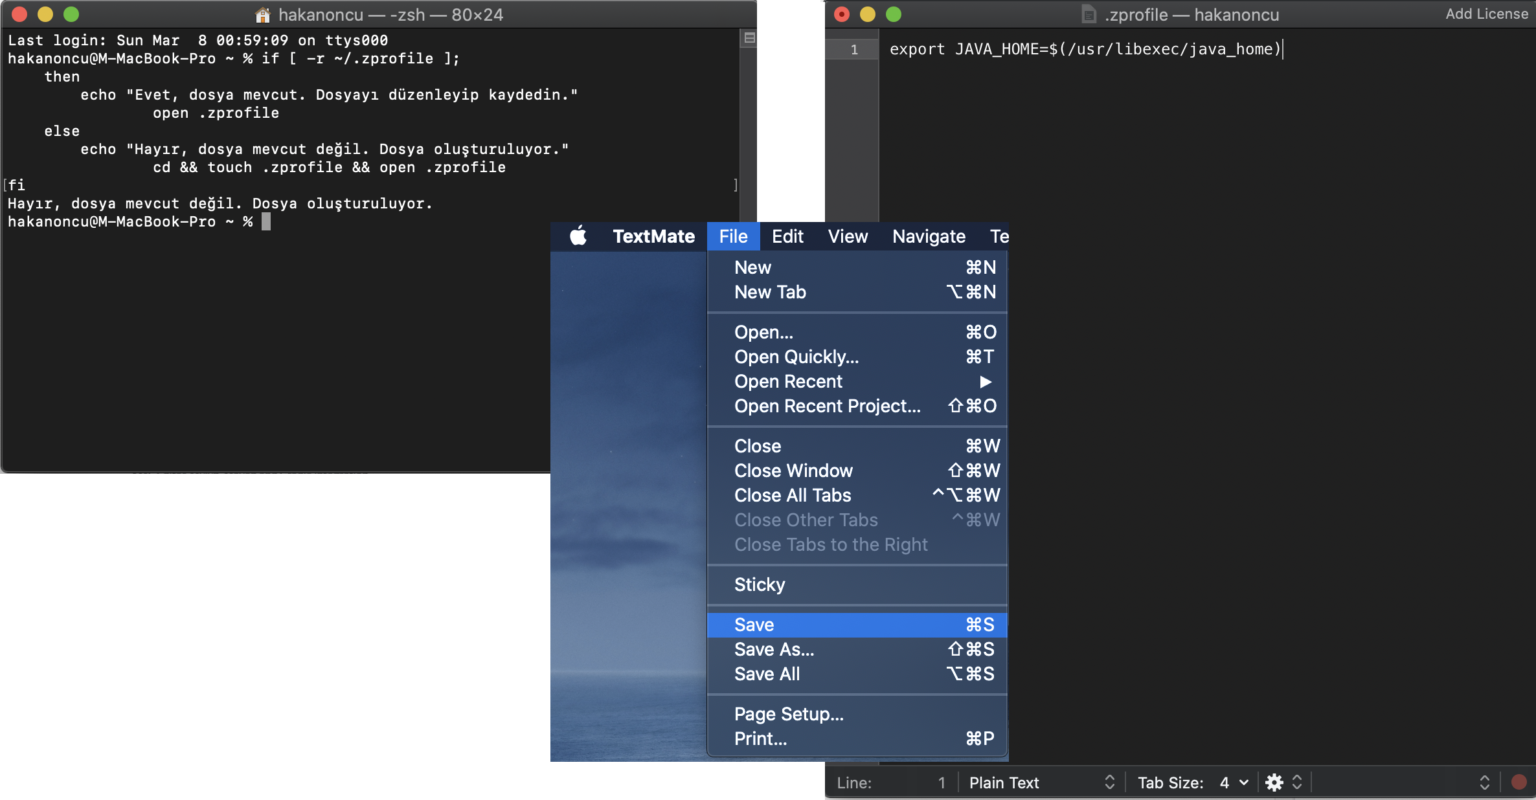Click the Apple logo menu

pos(578,236)
